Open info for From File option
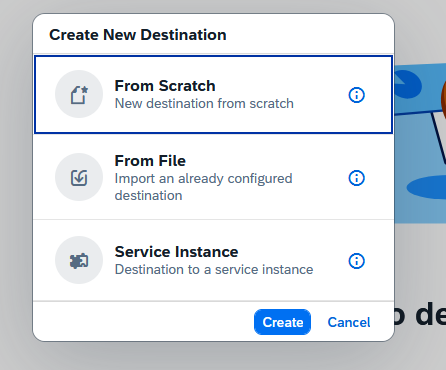Image resolution: width=446 pixels, height=370 pixels. [356, 178]
